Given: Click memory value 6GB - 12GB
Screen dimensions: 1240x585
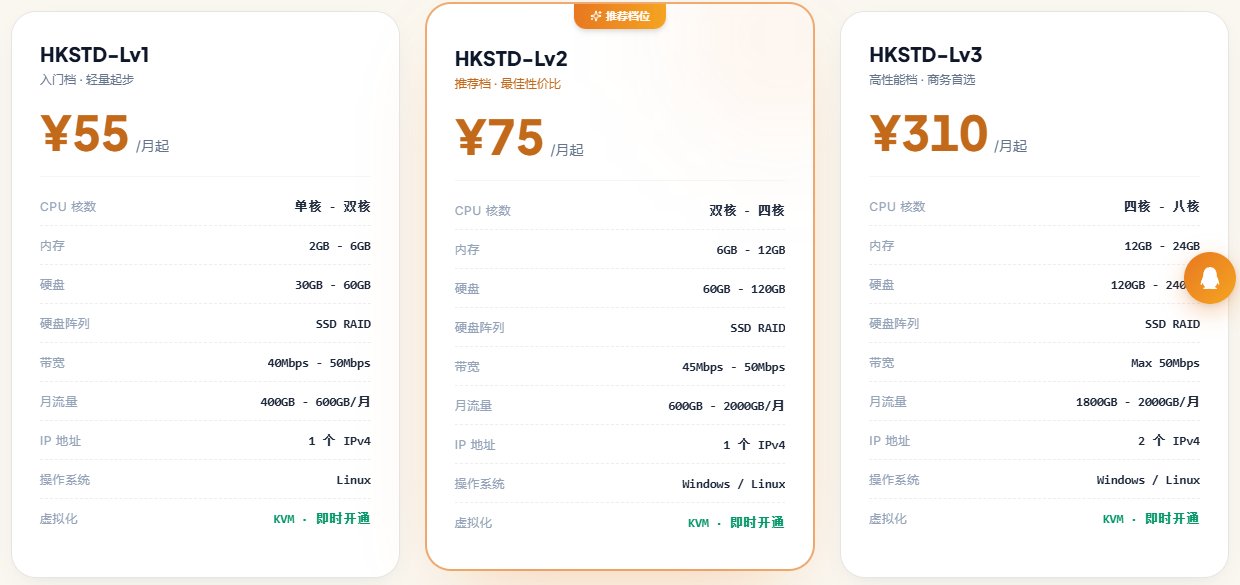Looking at the screenshot, I should pos(751,250).
